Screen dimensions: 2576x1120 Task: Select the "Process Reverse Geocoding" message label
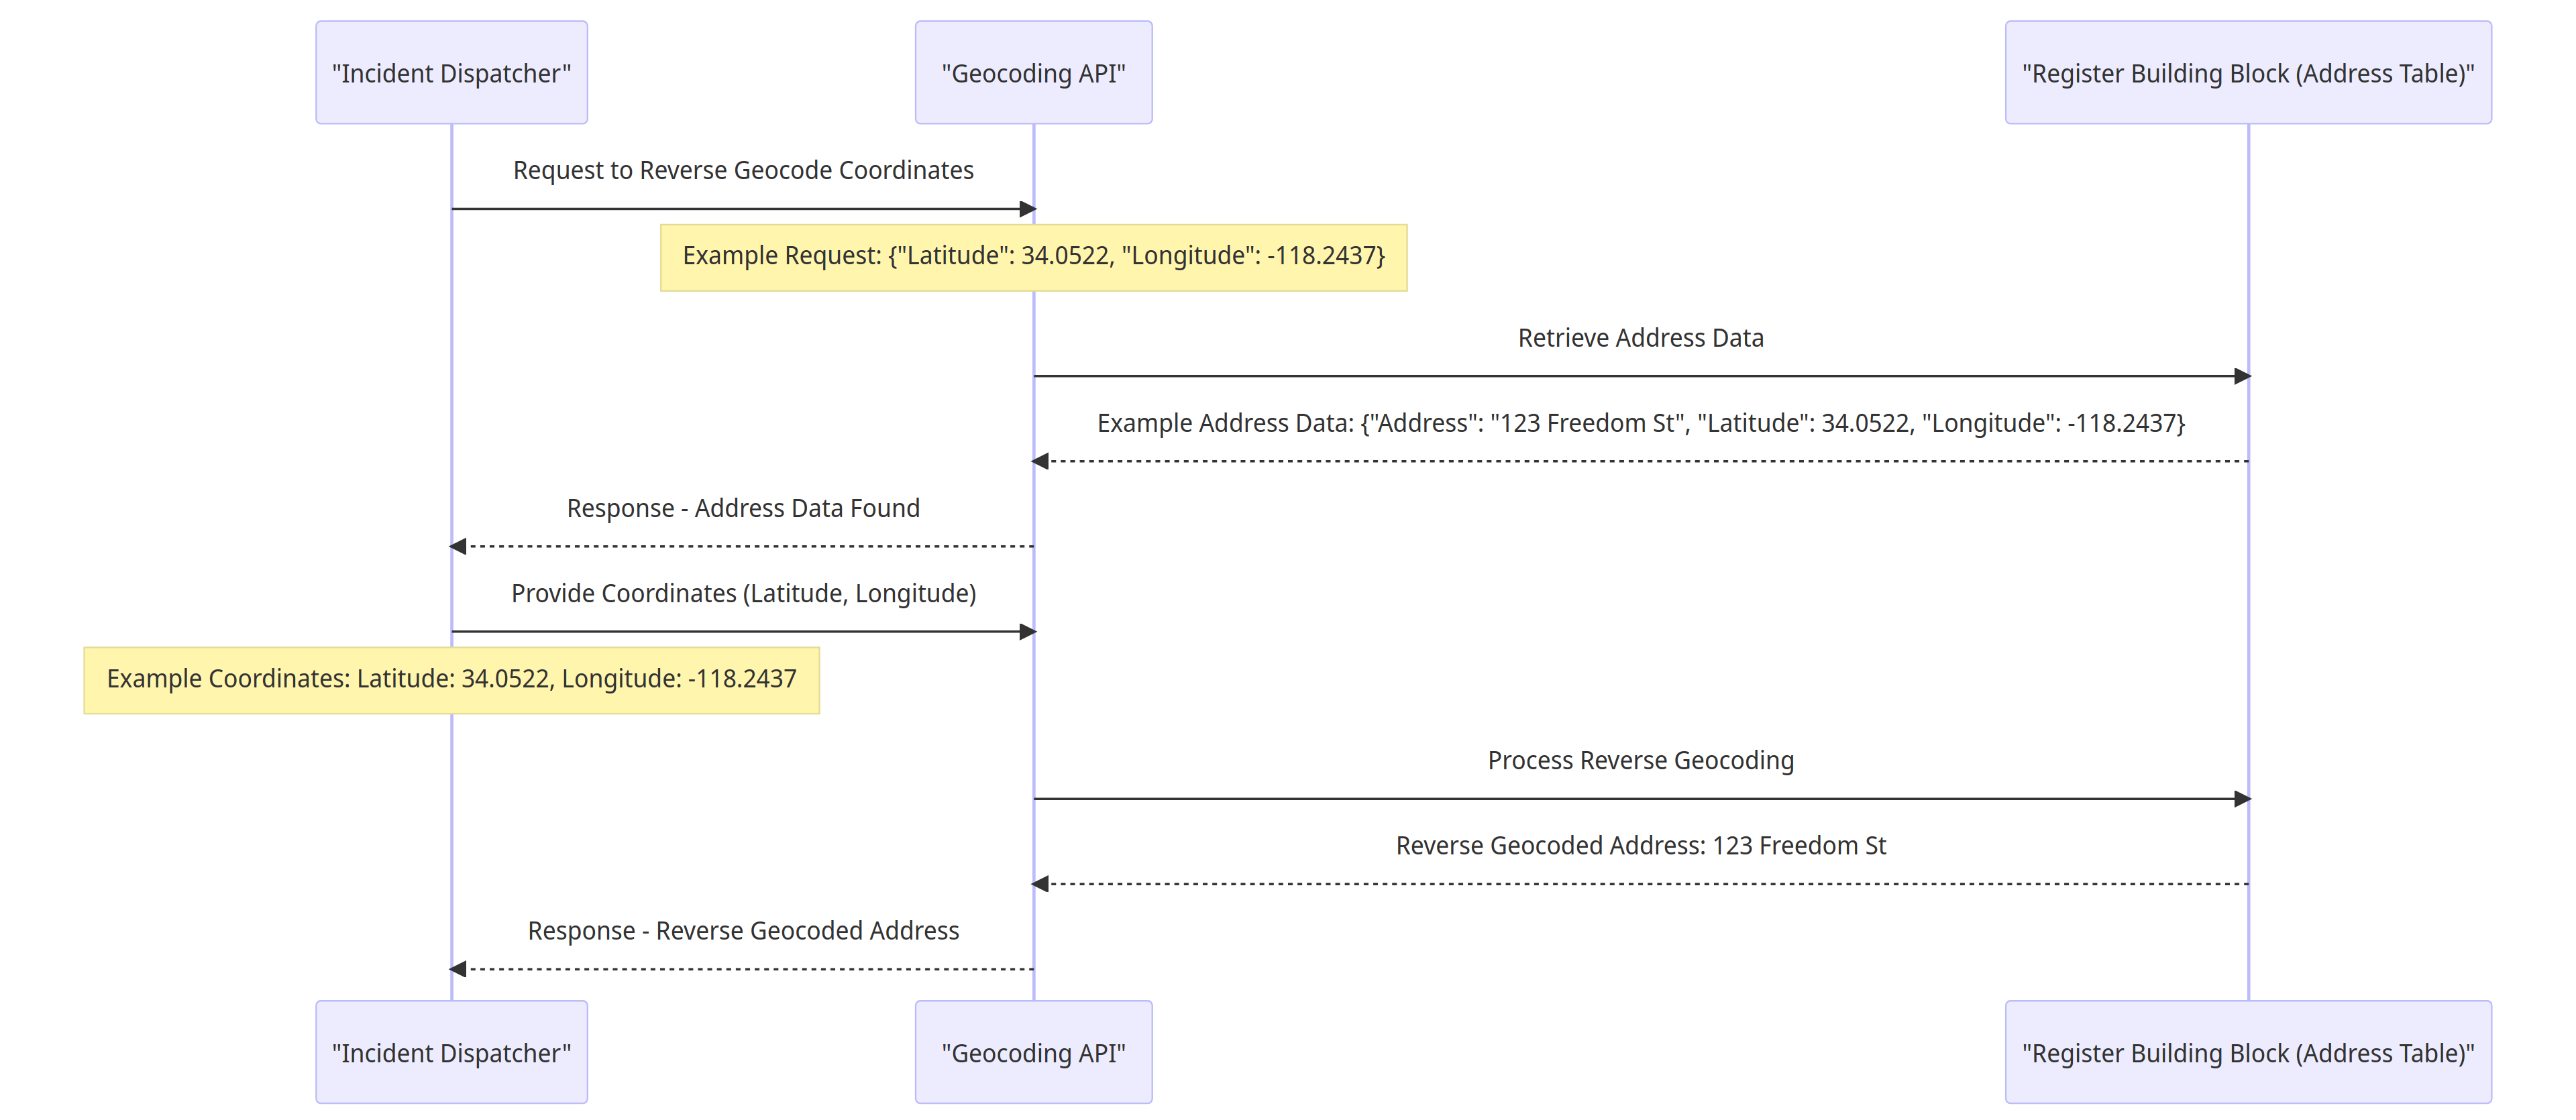(x=1640, y=760)
